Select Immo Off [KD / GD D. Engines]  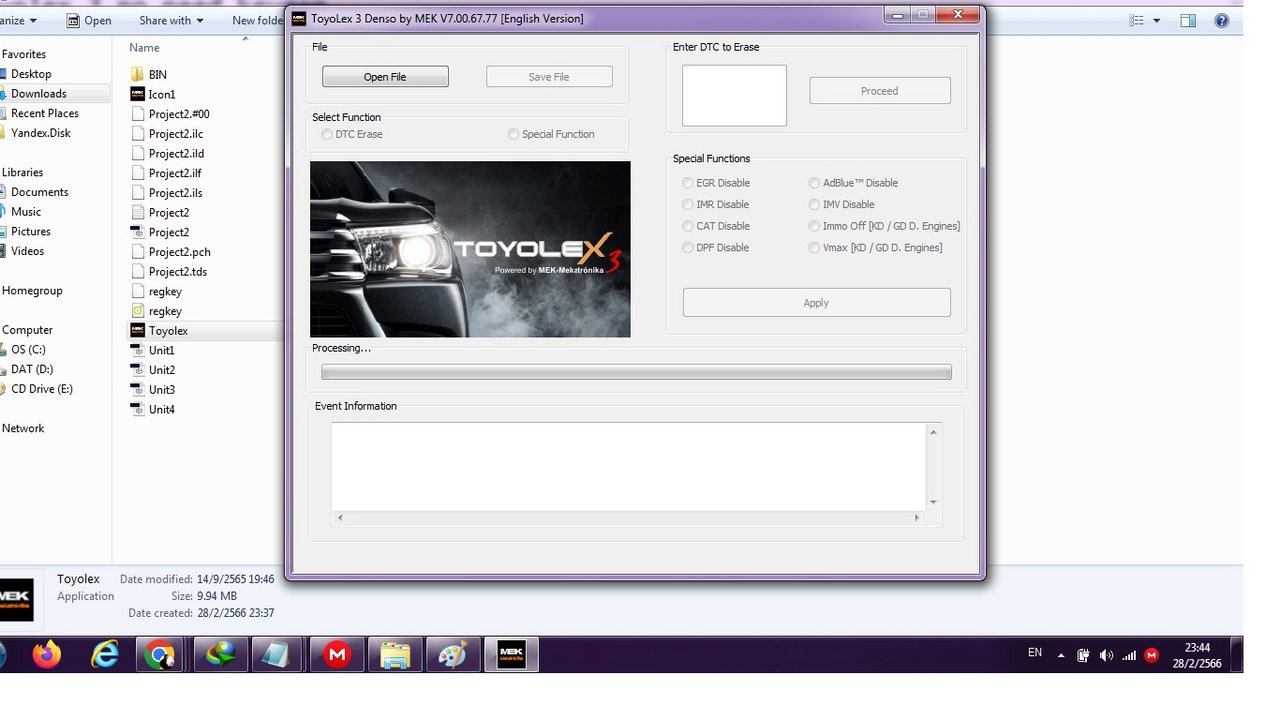coord(814,226)
